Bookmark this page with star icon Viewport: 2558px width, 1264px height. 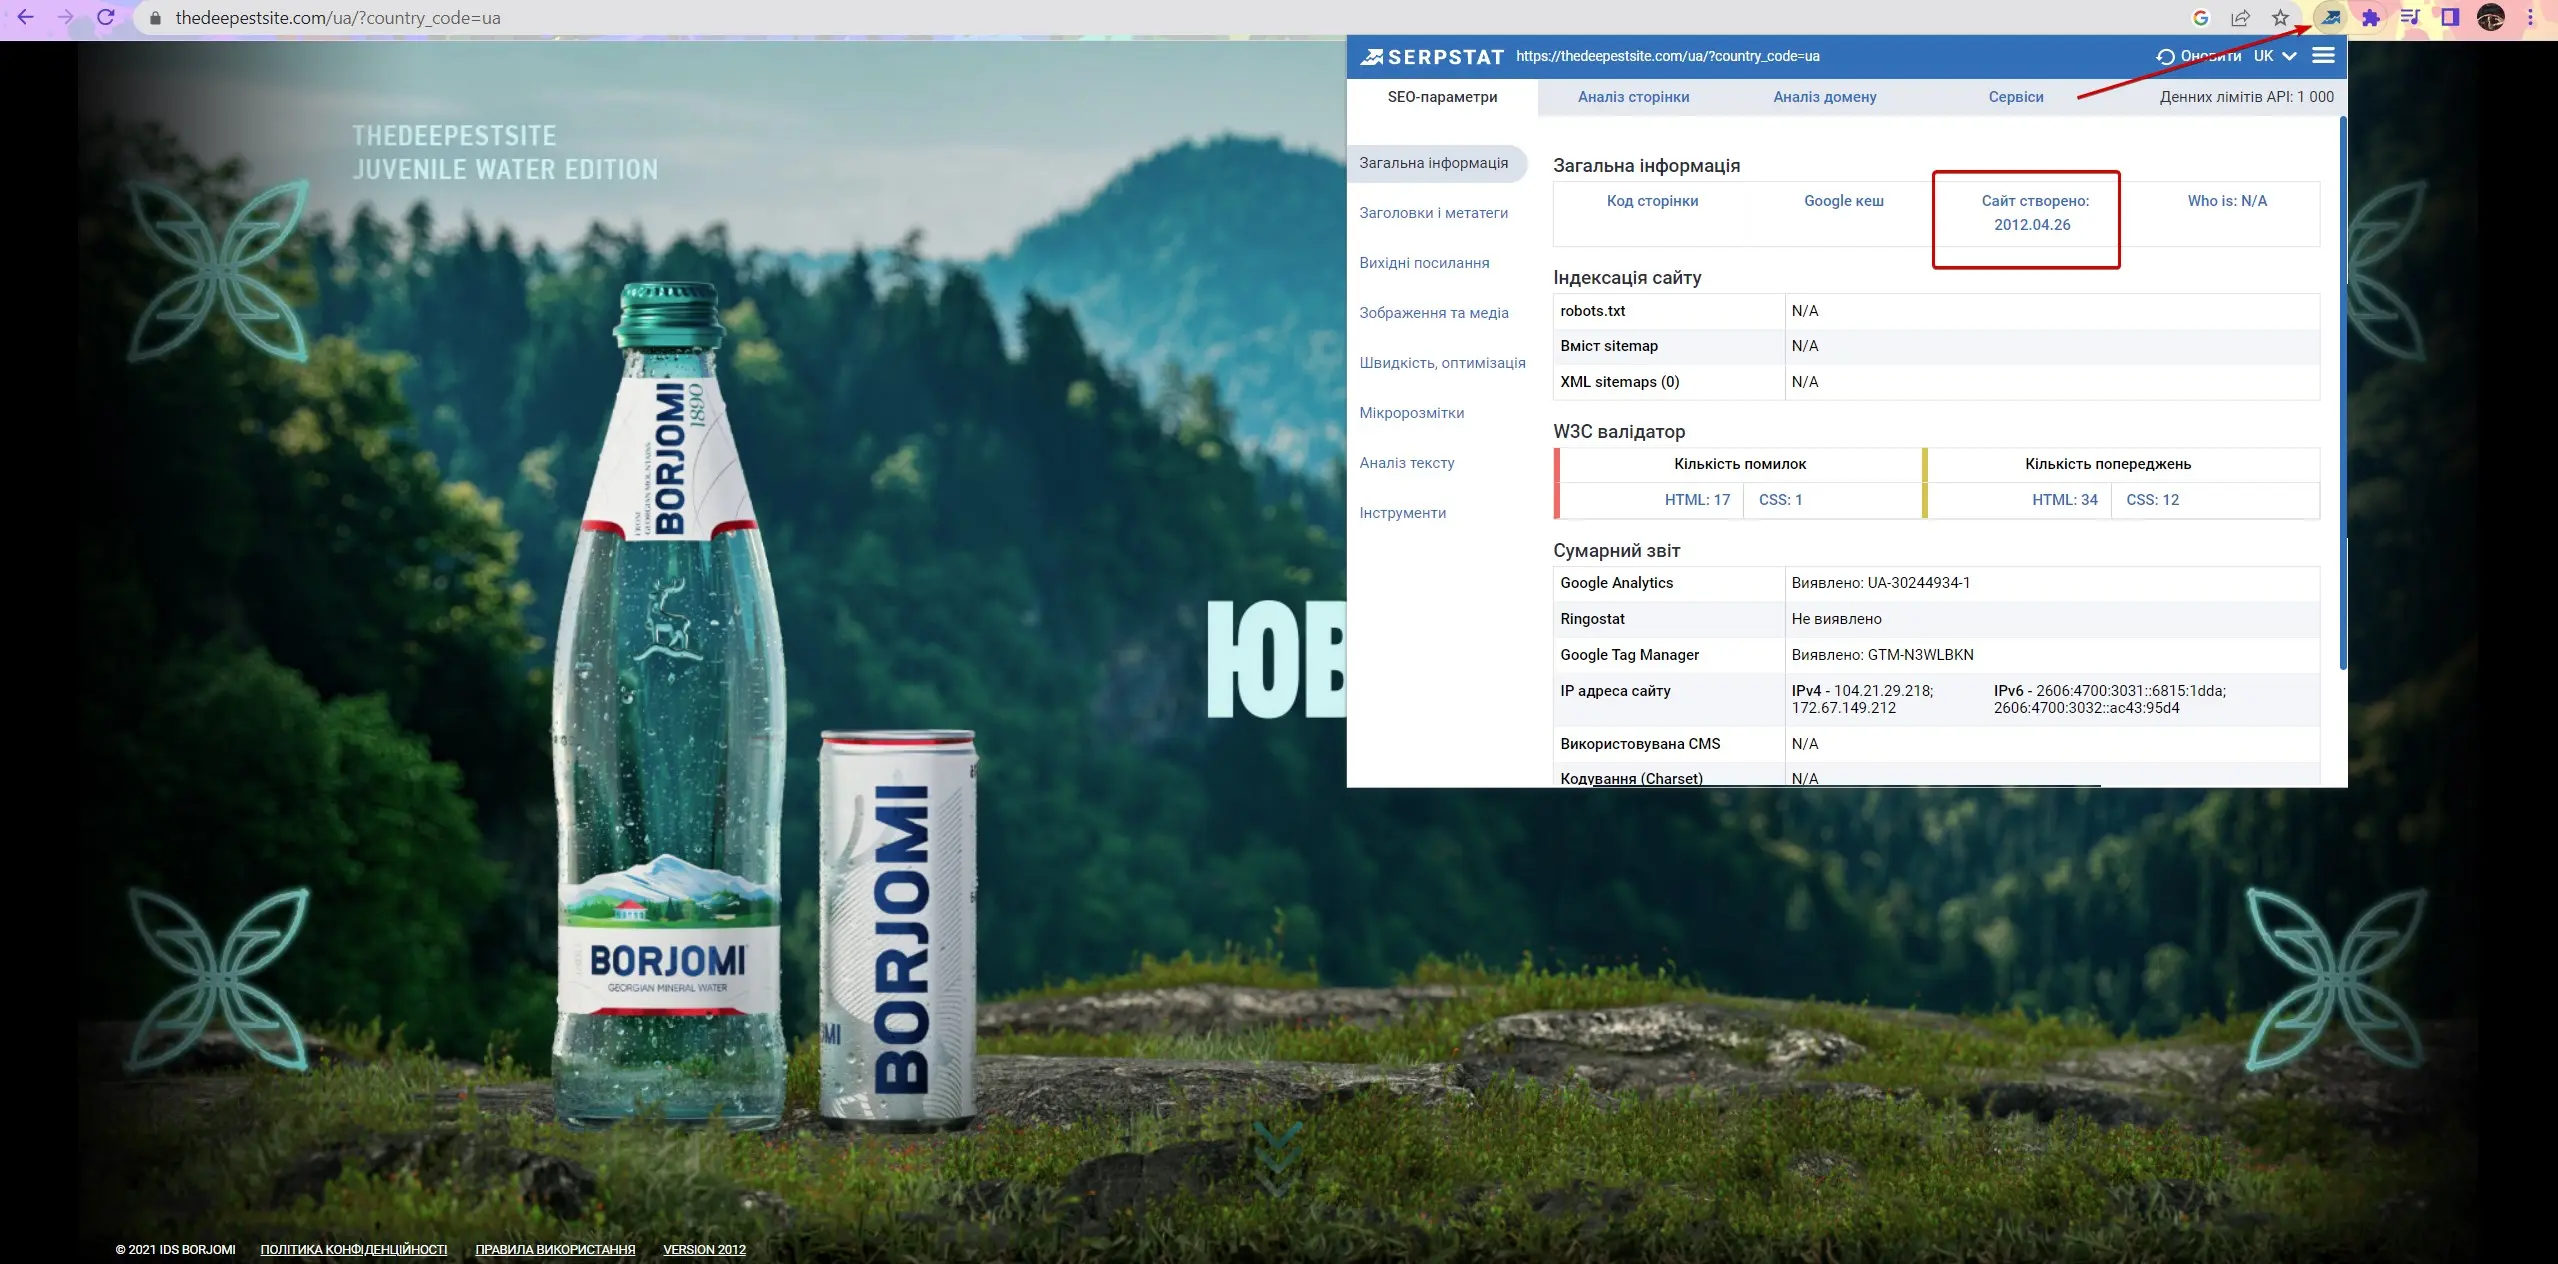2280,18
